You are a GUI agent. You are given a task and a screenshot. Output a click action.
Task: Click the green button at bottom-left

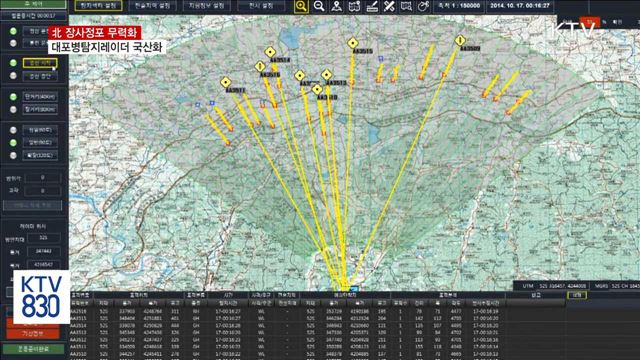coord(33,349)
